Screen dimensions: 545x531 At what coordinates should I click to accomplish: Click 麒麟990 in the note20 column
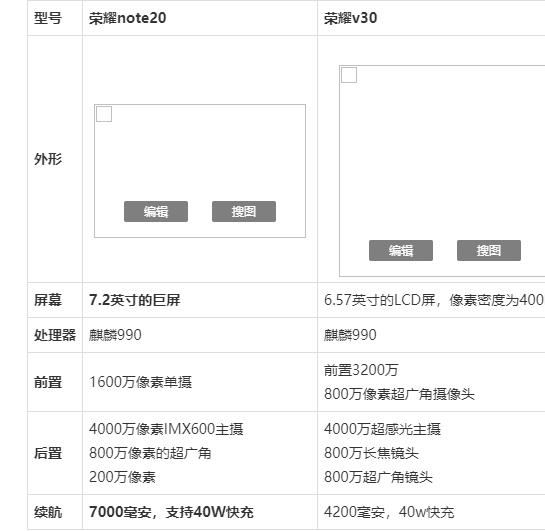115,335
